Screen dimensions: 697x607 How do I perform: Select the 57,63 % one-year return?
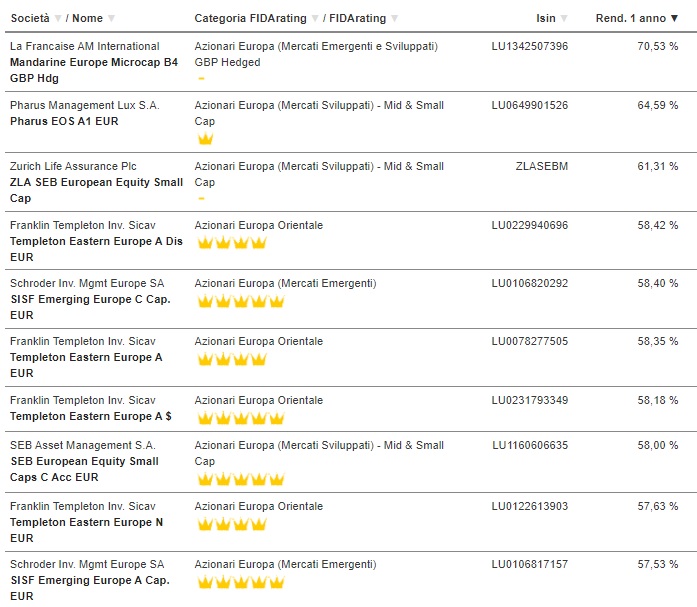click(658, 506)
